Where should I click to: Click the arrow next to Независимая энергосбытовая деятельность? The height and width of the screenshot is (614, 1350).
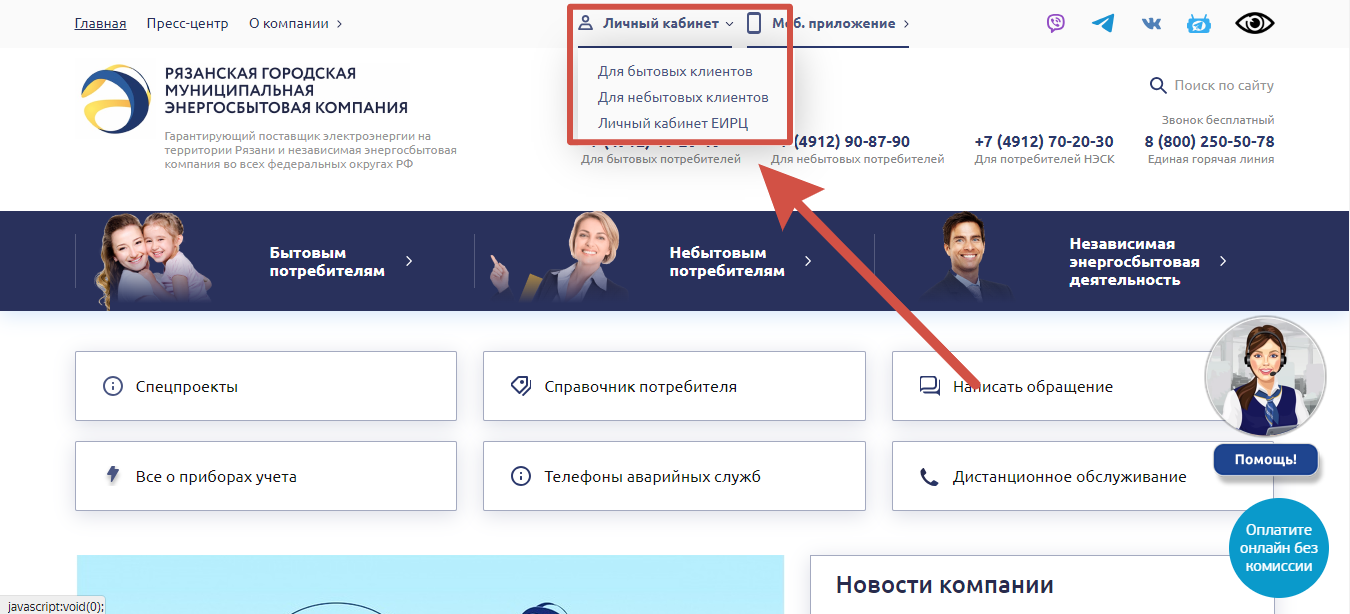(x=1223, y=261)
